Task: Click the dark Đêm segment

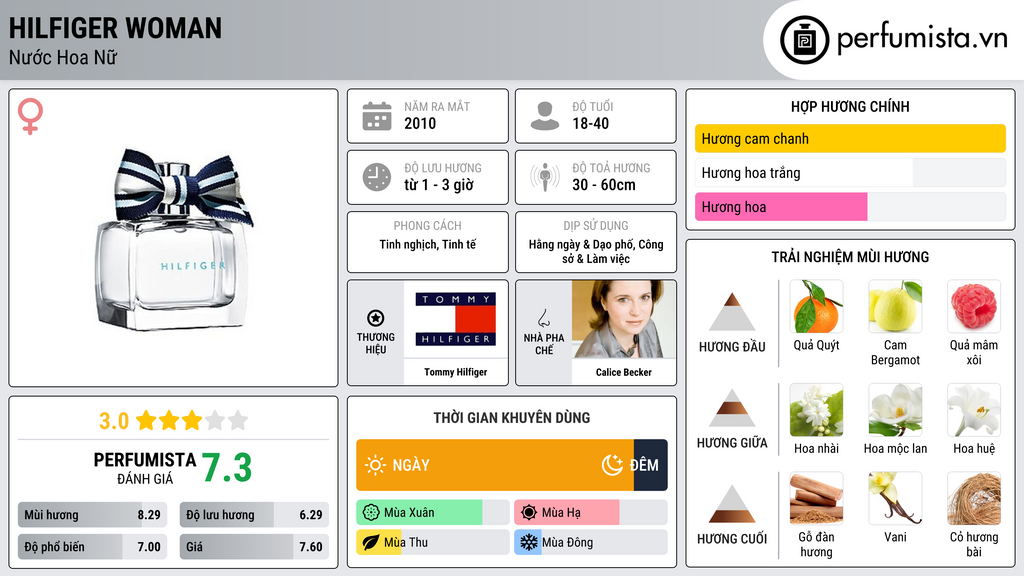Action: click(x=650, y=465)
